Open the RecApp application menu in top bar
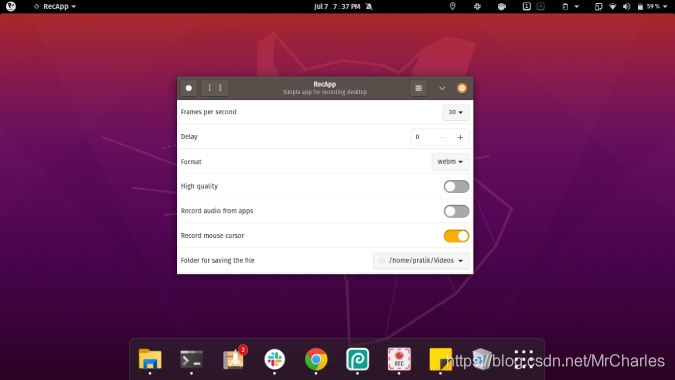The image size is (675, 380). click(x=55, y=6)
